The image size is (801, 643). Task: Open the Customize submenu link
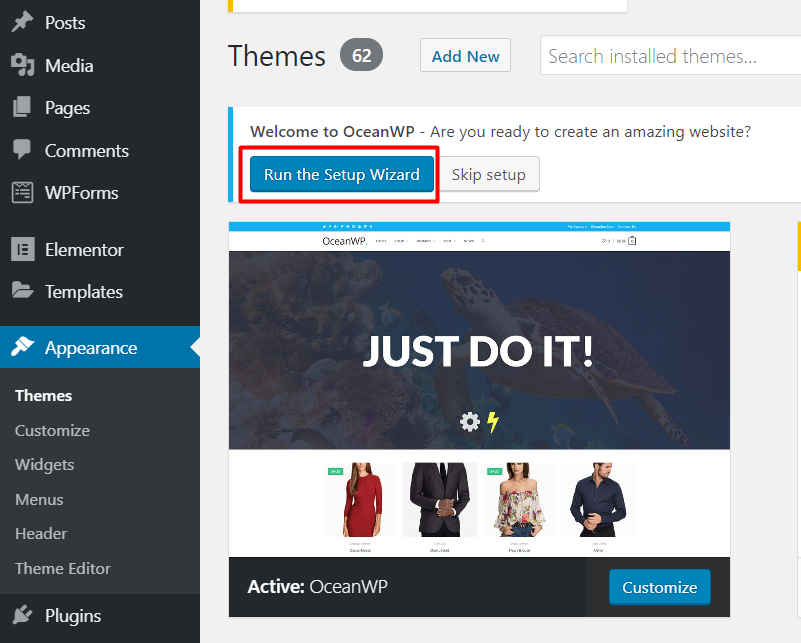coord(52,431)
